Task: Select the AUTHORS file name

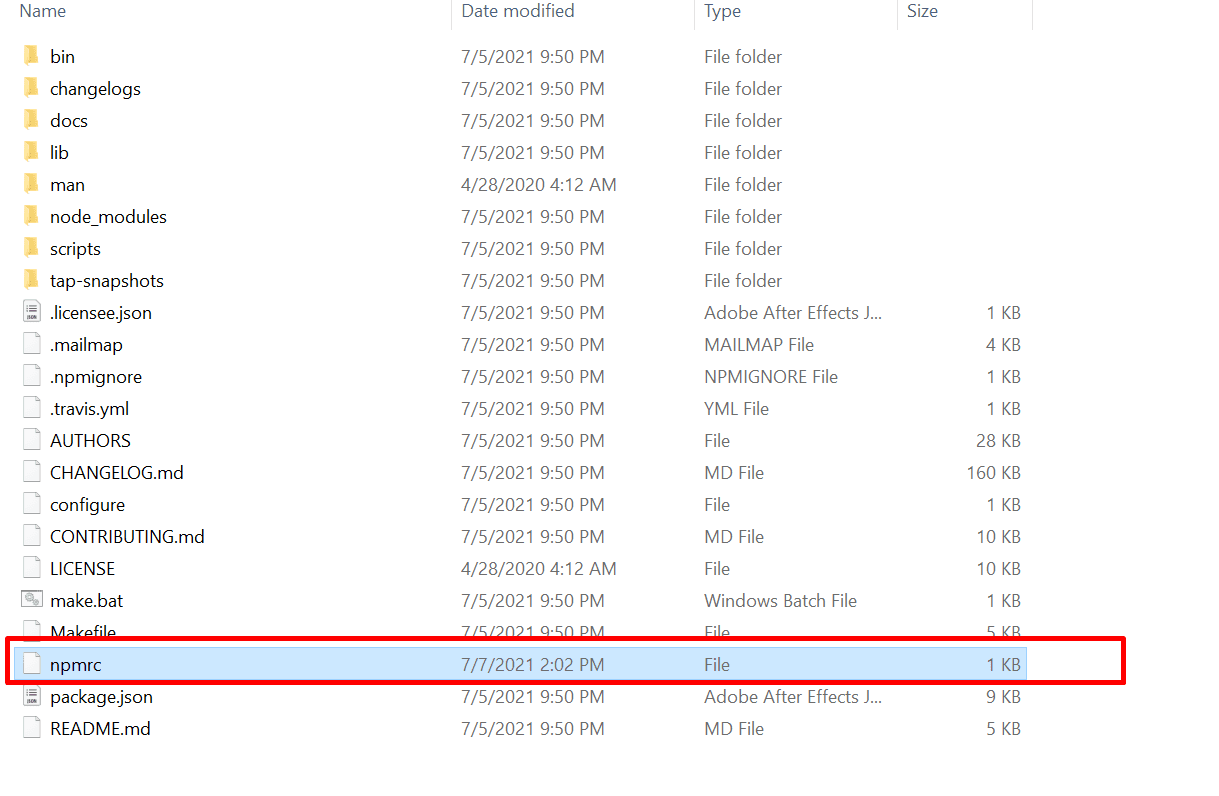Action: pos(90,441)
